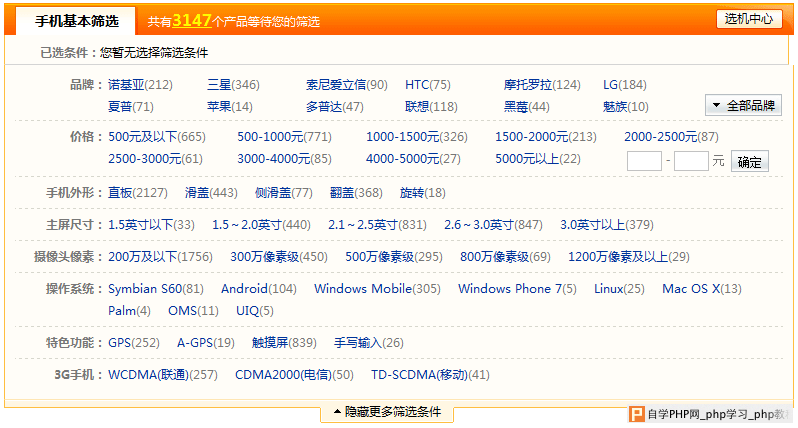This screenshot has width=798, height=428.
Task: Select Windows Phone 7 filter
Action: [x=510, y=289]
